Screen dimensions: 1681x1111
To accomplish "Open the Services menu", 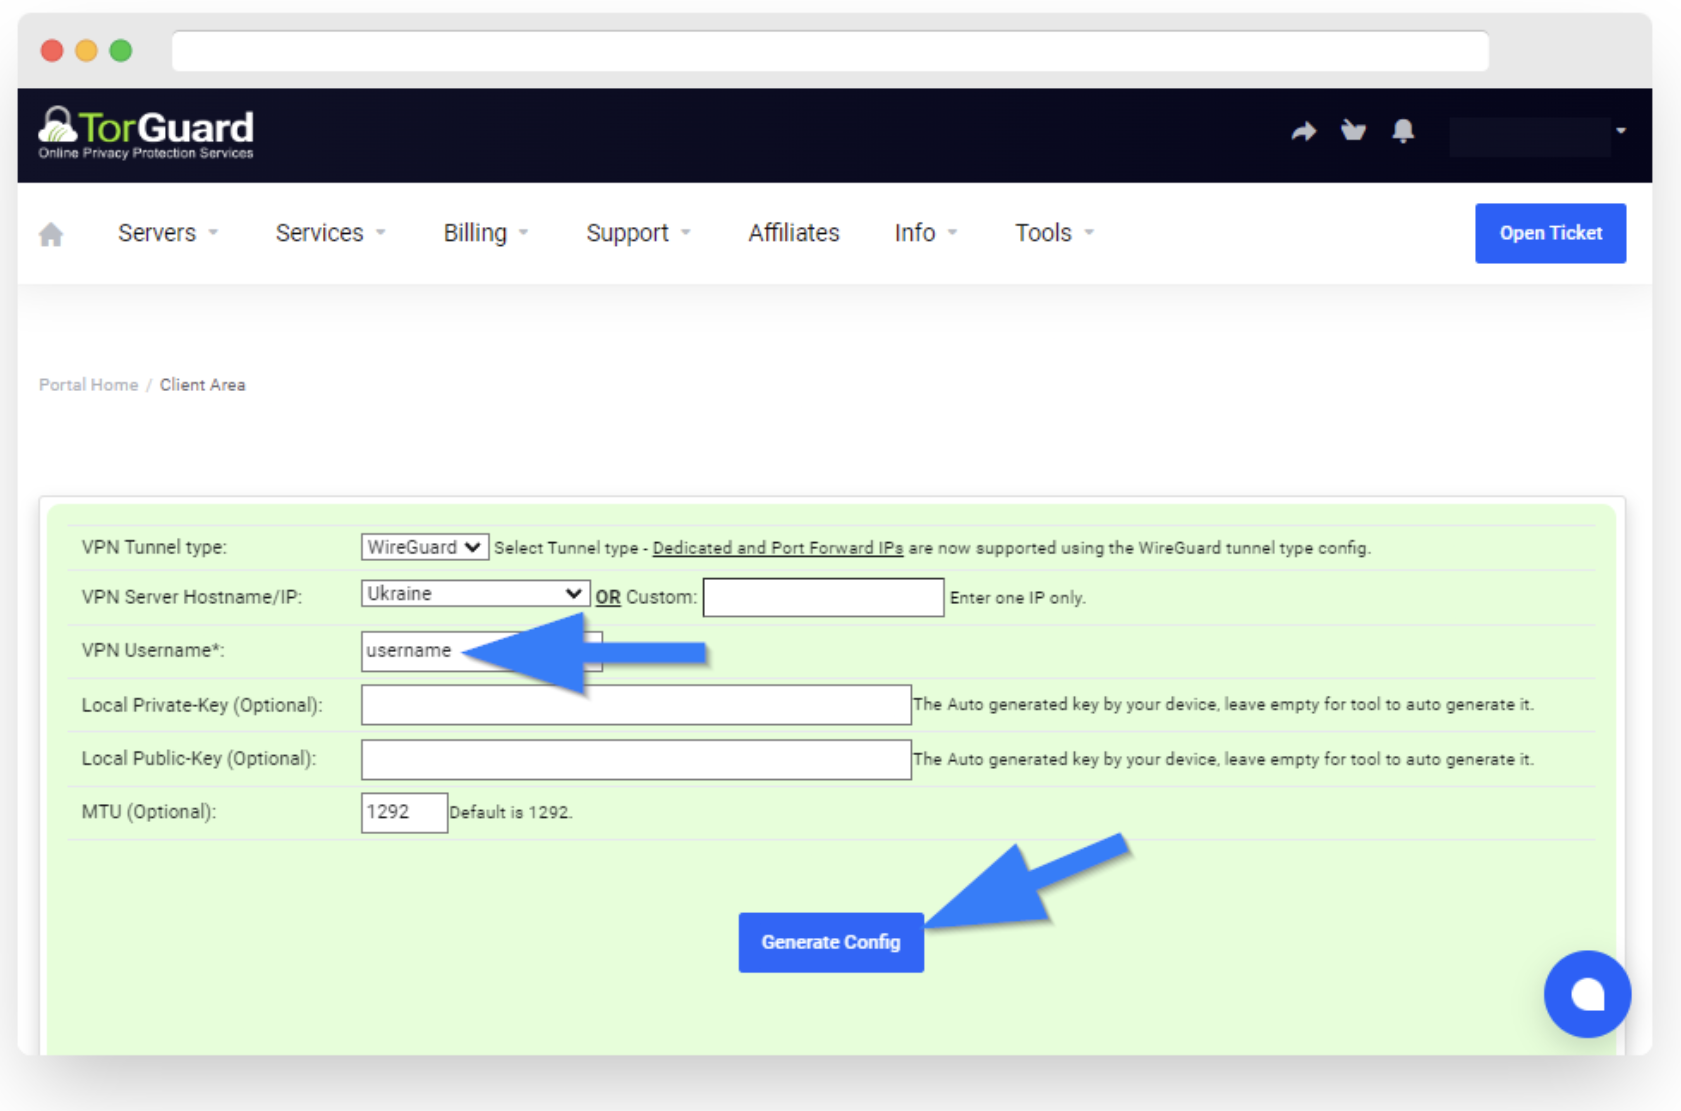I will (329, 233).
